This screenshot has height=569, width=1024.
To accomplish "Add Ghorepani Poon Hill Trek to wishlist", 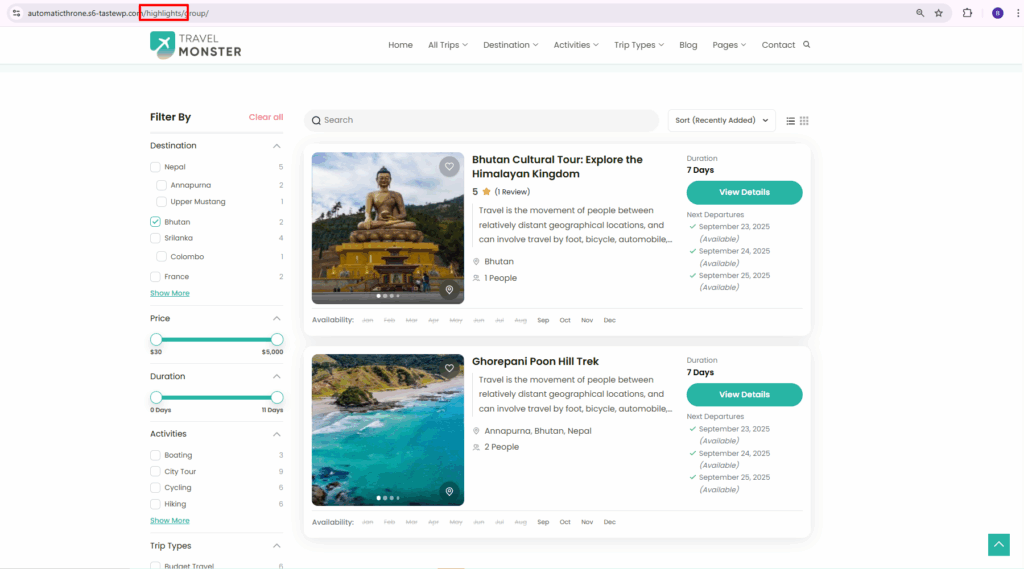I will tap(449, 368).
